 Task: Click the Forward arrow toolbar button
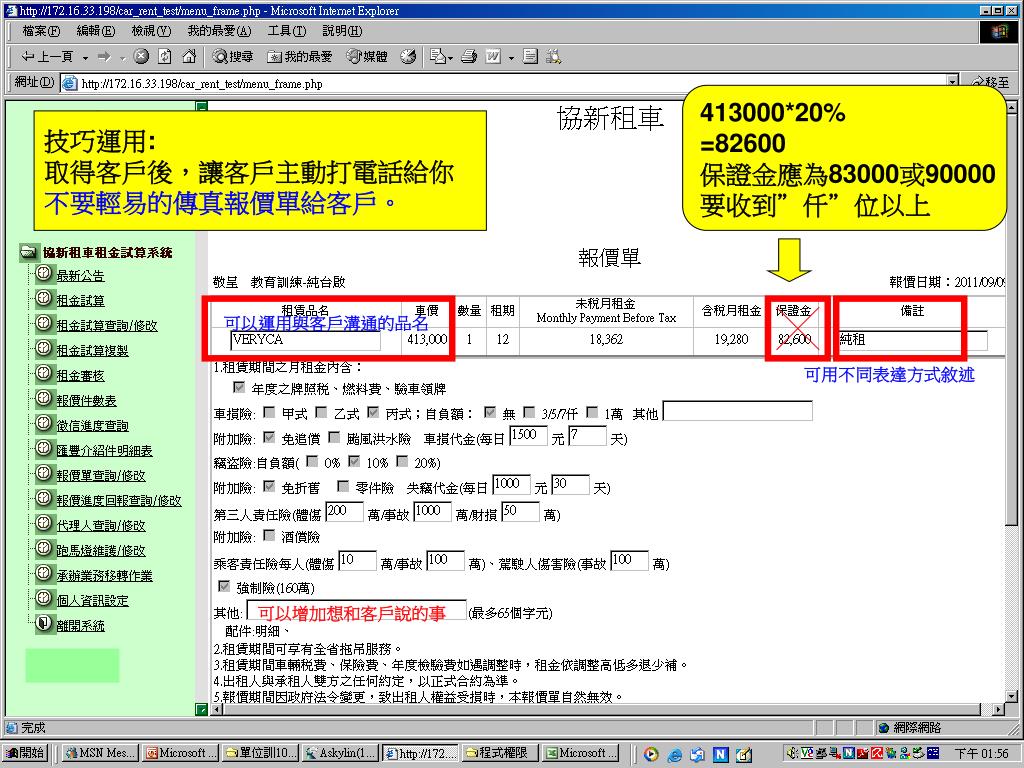(104, 57)
